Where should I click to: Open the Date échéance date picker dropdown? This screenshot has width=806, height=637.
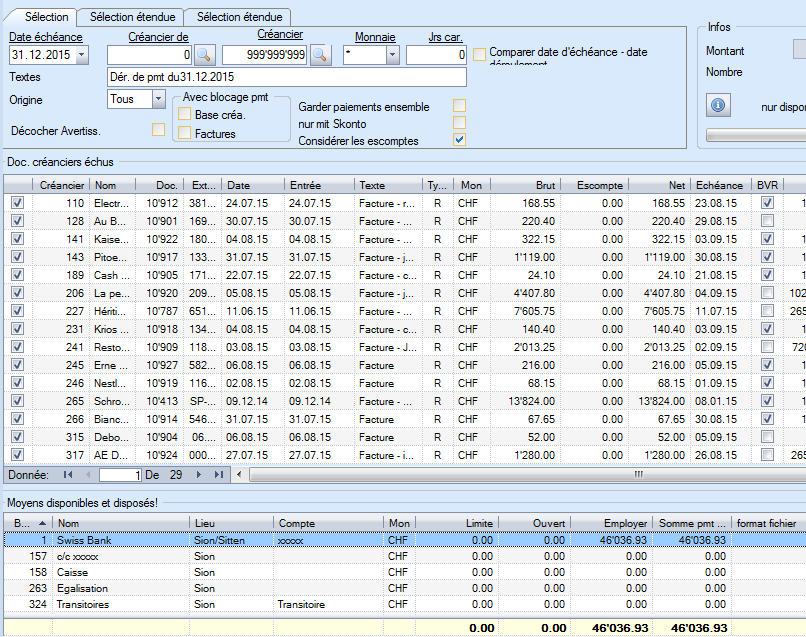coord(80,55)
